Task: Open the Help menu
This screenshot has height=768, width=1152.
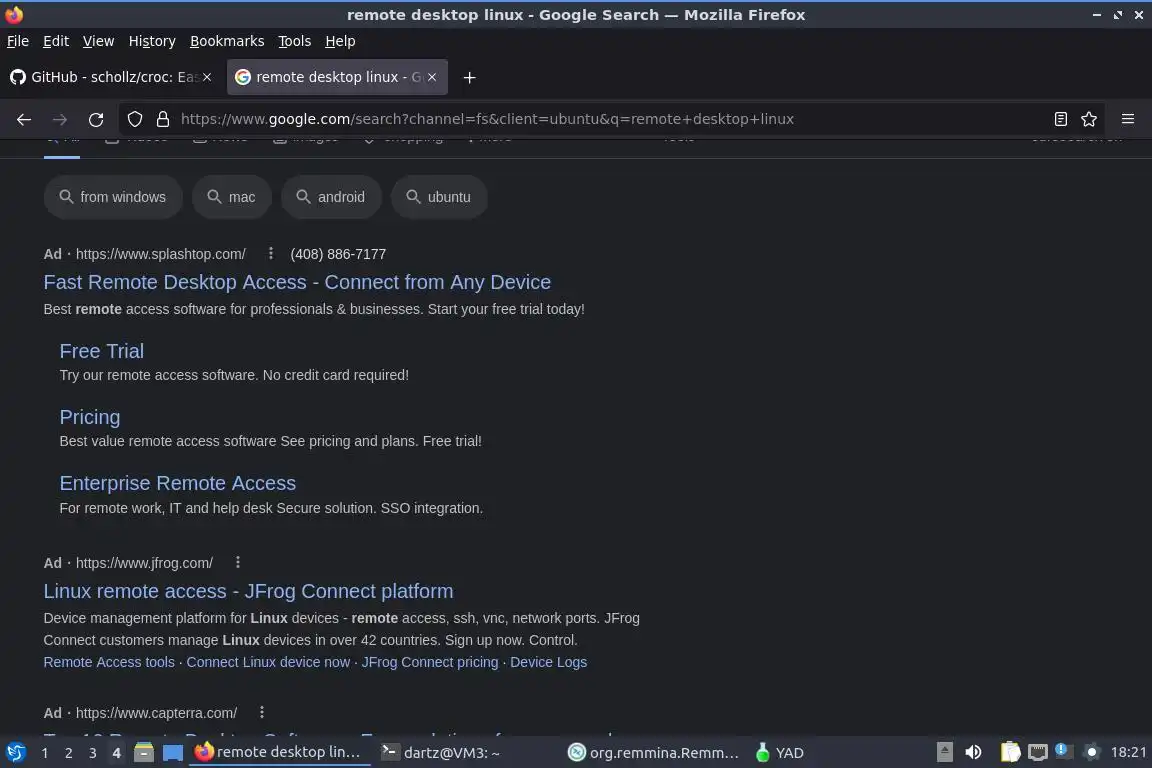Action: click(340, 41)
